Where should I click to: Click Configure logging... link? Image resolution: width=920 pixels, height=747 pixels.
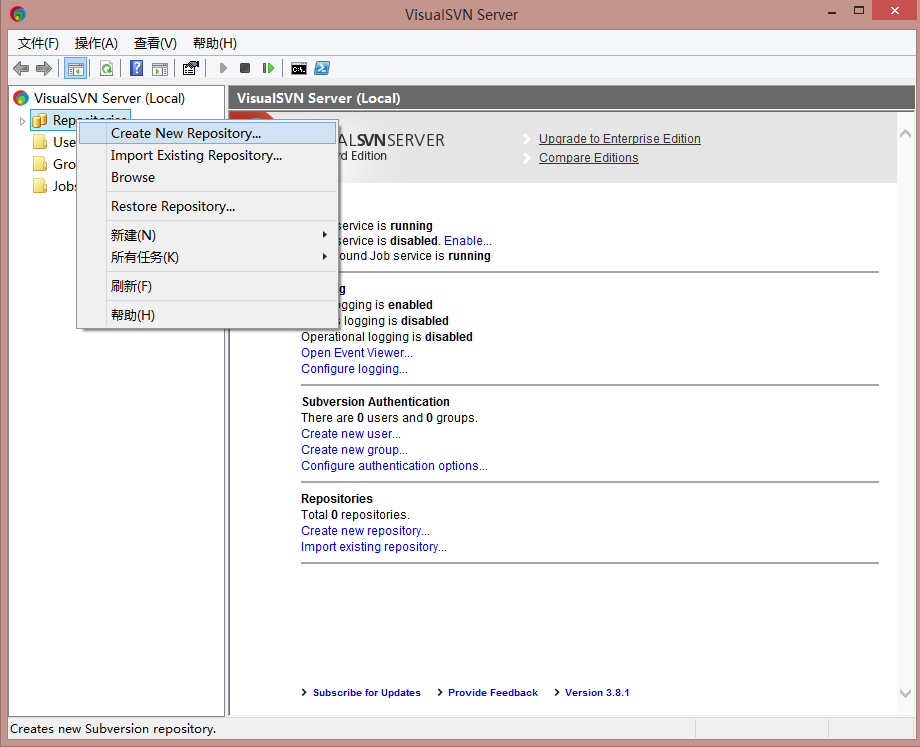coord(354,369)
